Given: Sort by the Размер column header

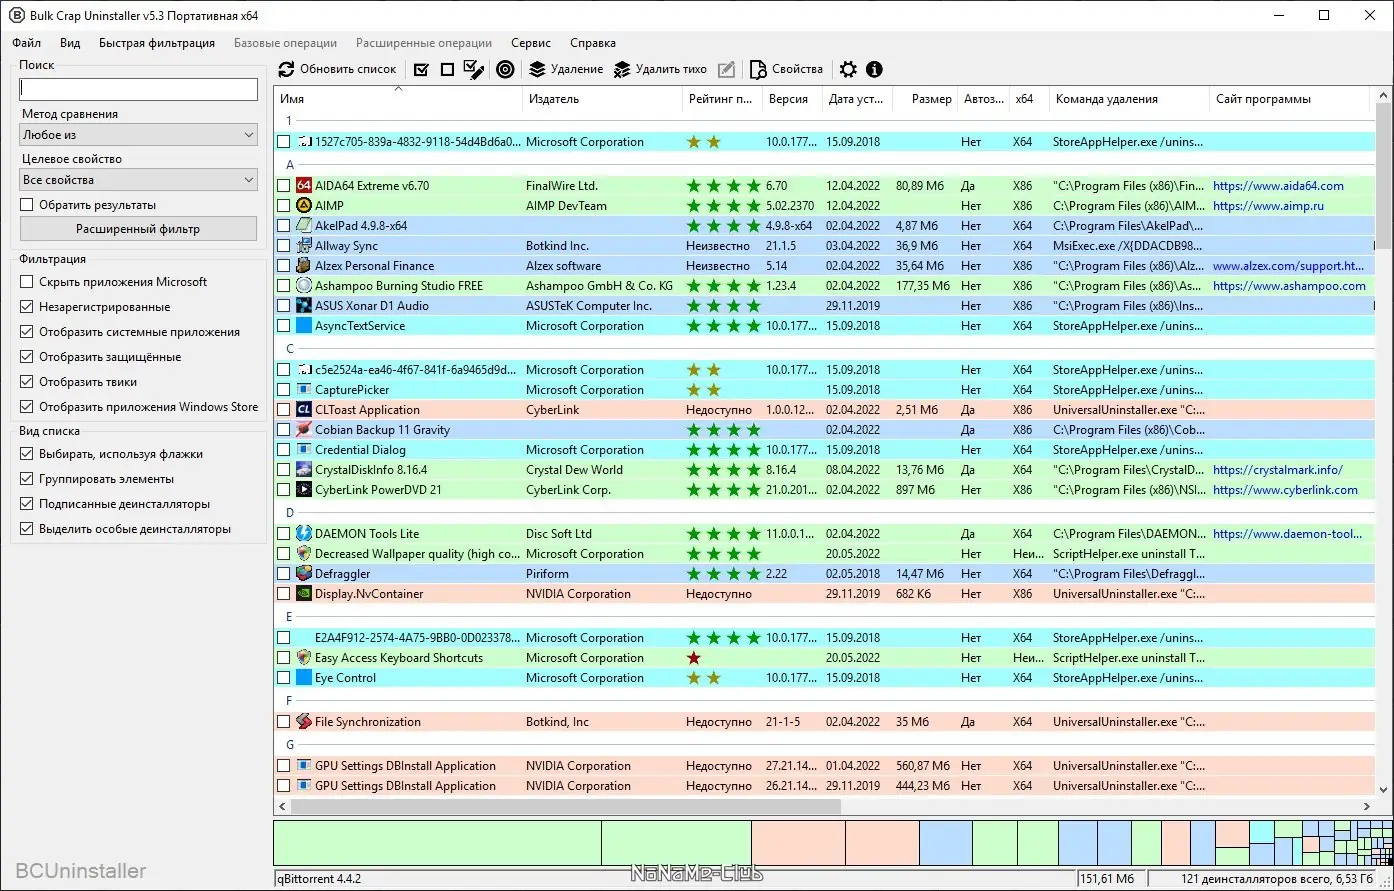Looking at the screenshot, I should 923,99.
